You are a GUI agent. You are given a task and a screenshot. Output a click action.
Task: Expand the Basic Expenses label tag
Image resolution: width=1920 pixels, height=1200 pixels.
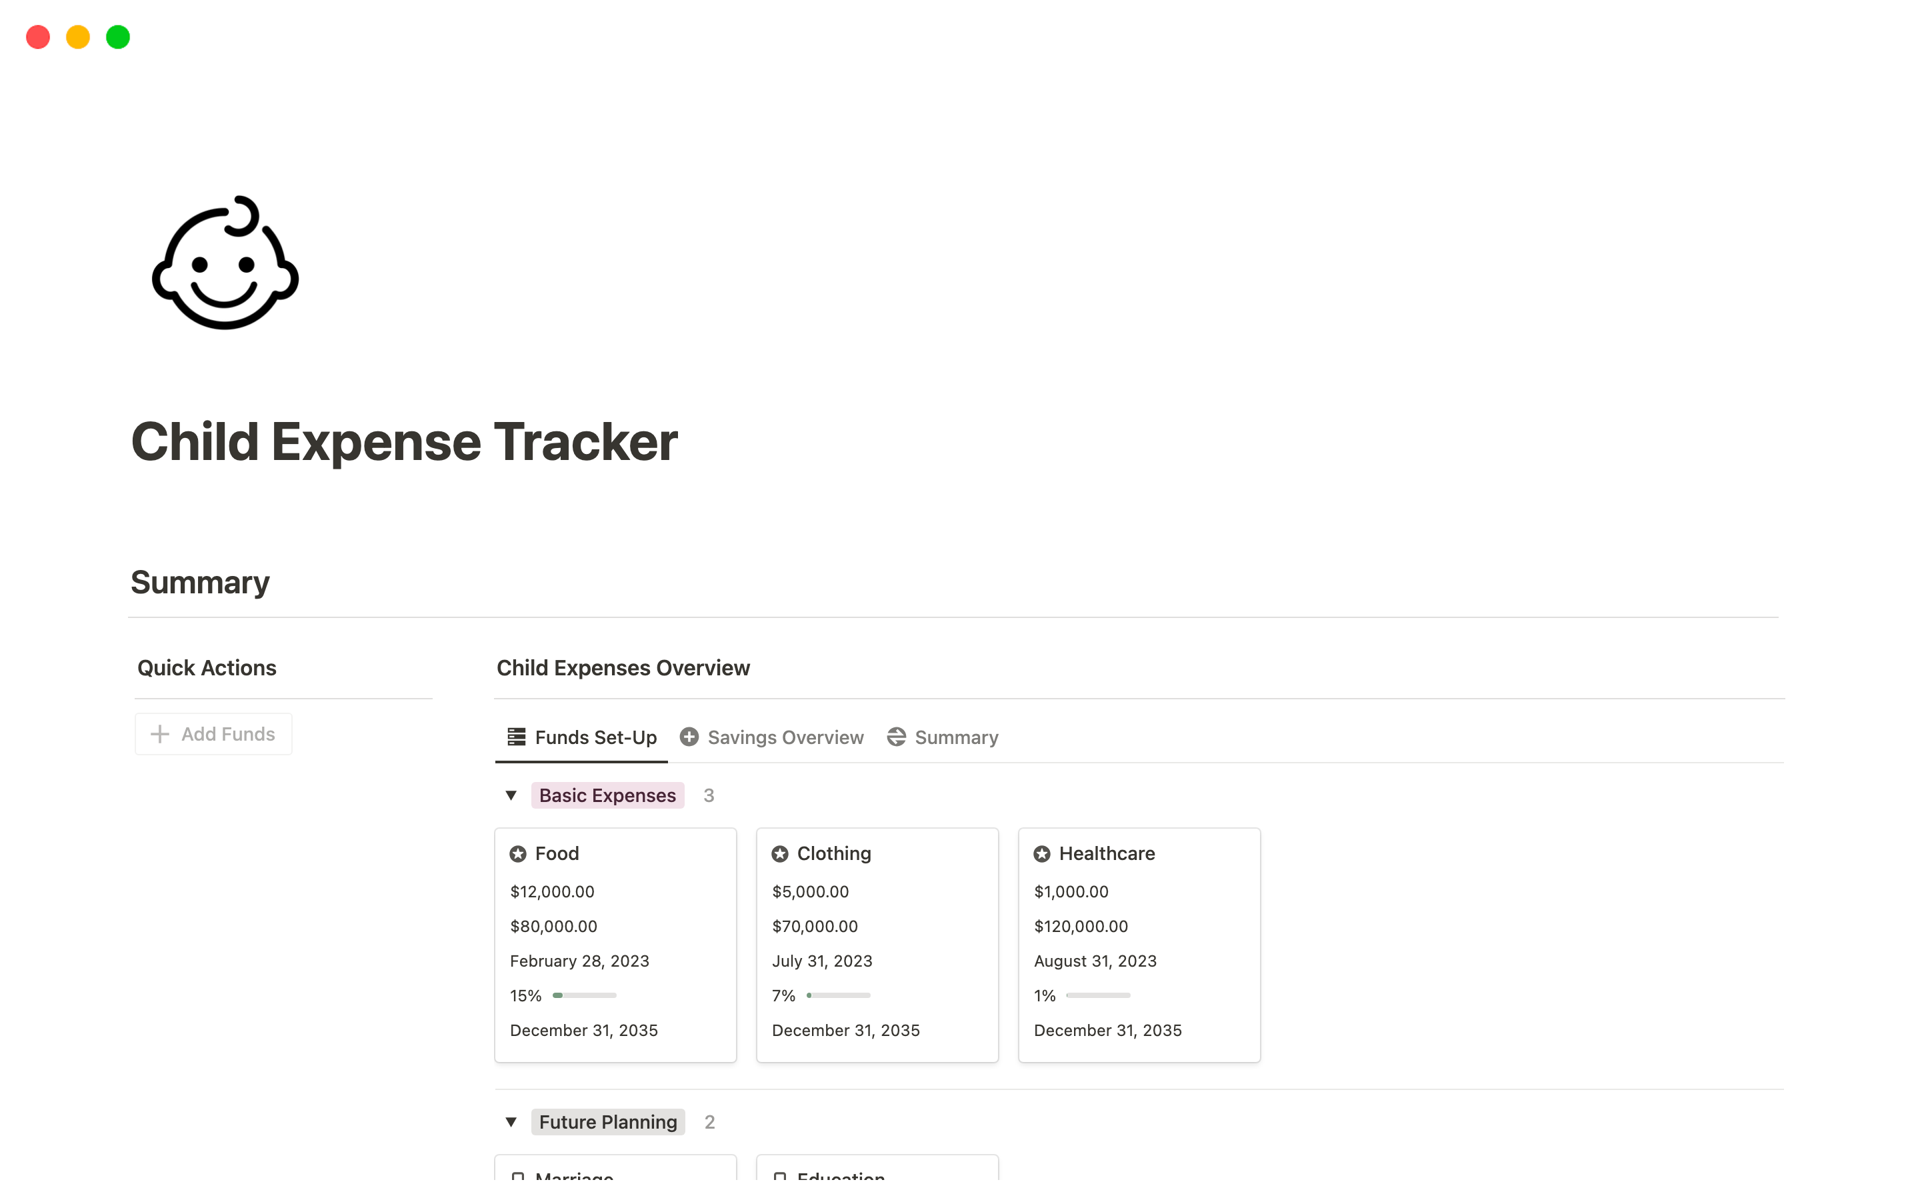click(x=606, y=794)
